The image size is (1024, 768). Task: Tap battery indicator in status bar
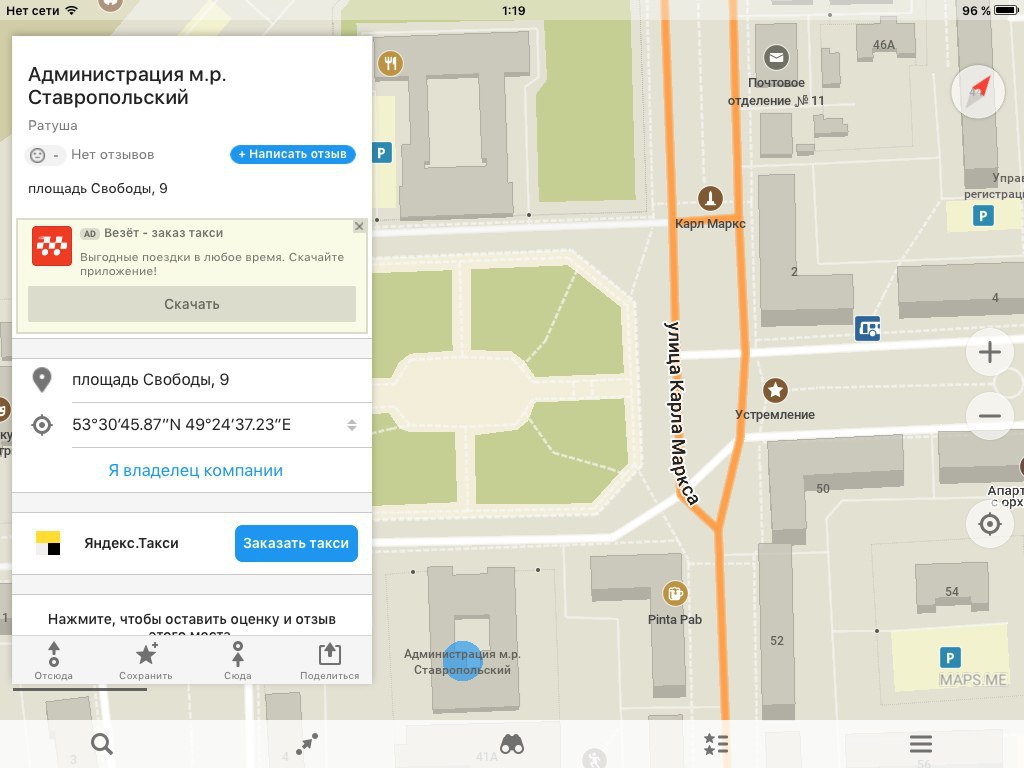point(1006,10)
